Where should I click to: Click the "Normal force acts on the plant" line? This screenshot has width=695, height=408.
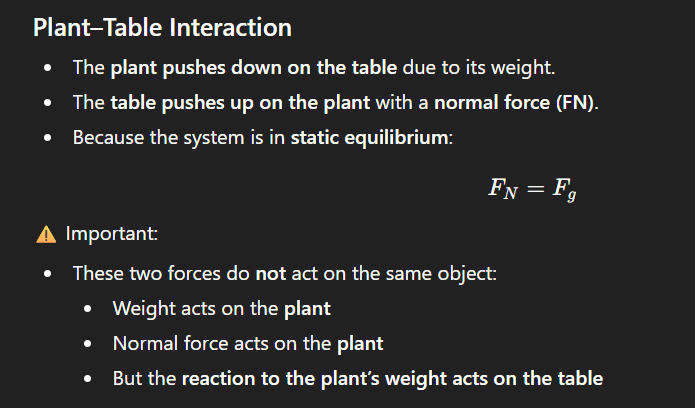(x=247, y=343)
